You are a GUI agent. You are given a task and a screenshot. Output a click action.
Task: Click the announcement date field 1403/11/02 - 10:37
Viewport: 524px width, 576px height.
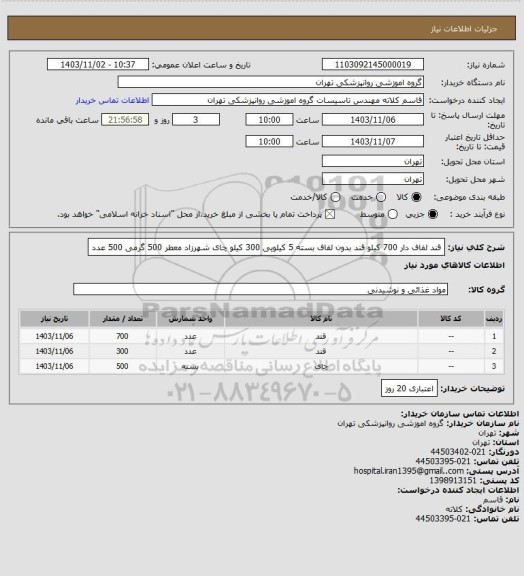coord(98,64)
